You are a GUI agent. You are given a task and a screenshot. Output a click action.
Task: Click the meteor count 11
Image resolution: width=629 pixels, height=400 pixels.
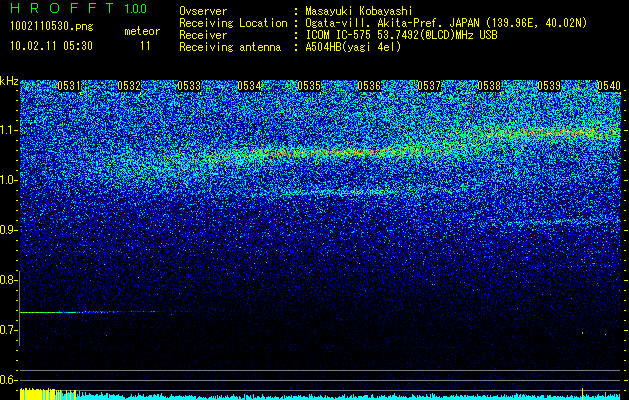[x=145, y=46]
